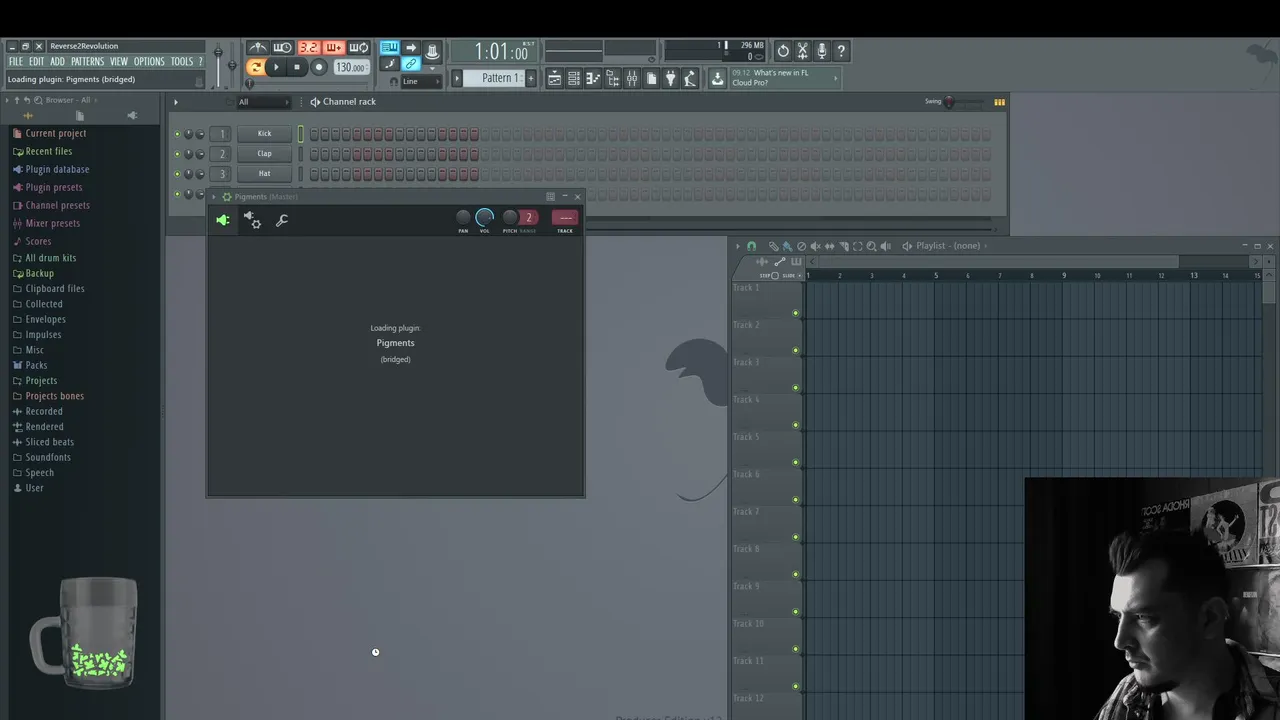The height and width of the screenshot is (720, 1280).
Task: Open the View playlist toolbar icon
Action: click(x=555, y=78)
